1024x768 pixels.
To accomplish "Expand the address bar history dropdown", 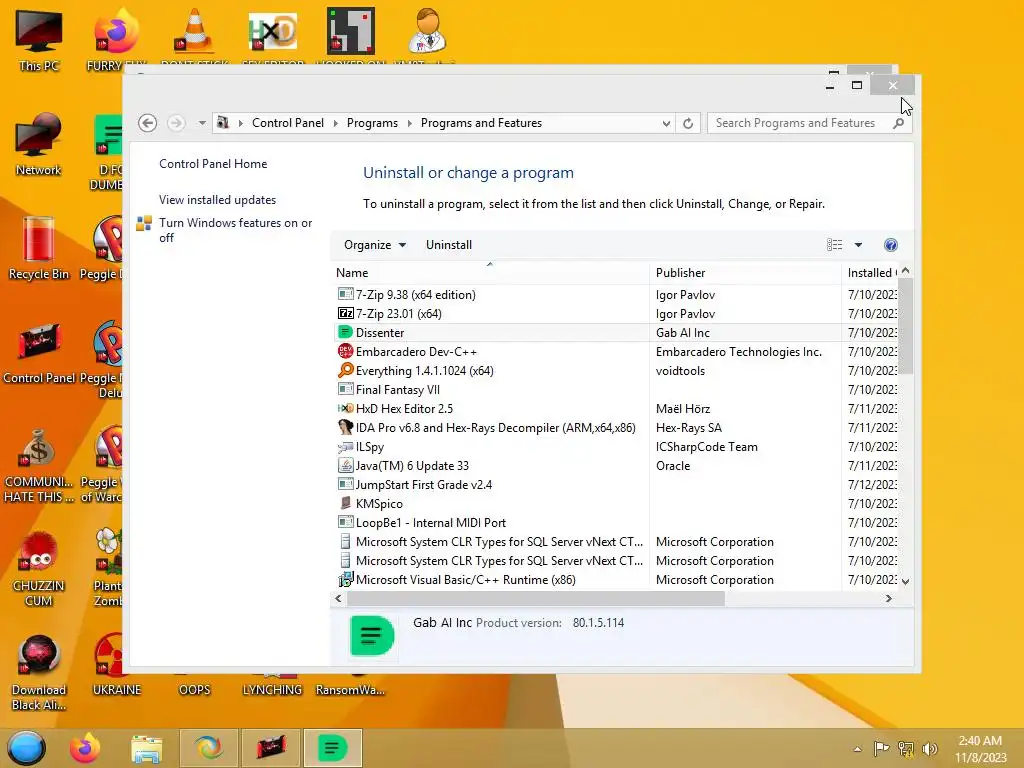I will (x=666, y=123).
